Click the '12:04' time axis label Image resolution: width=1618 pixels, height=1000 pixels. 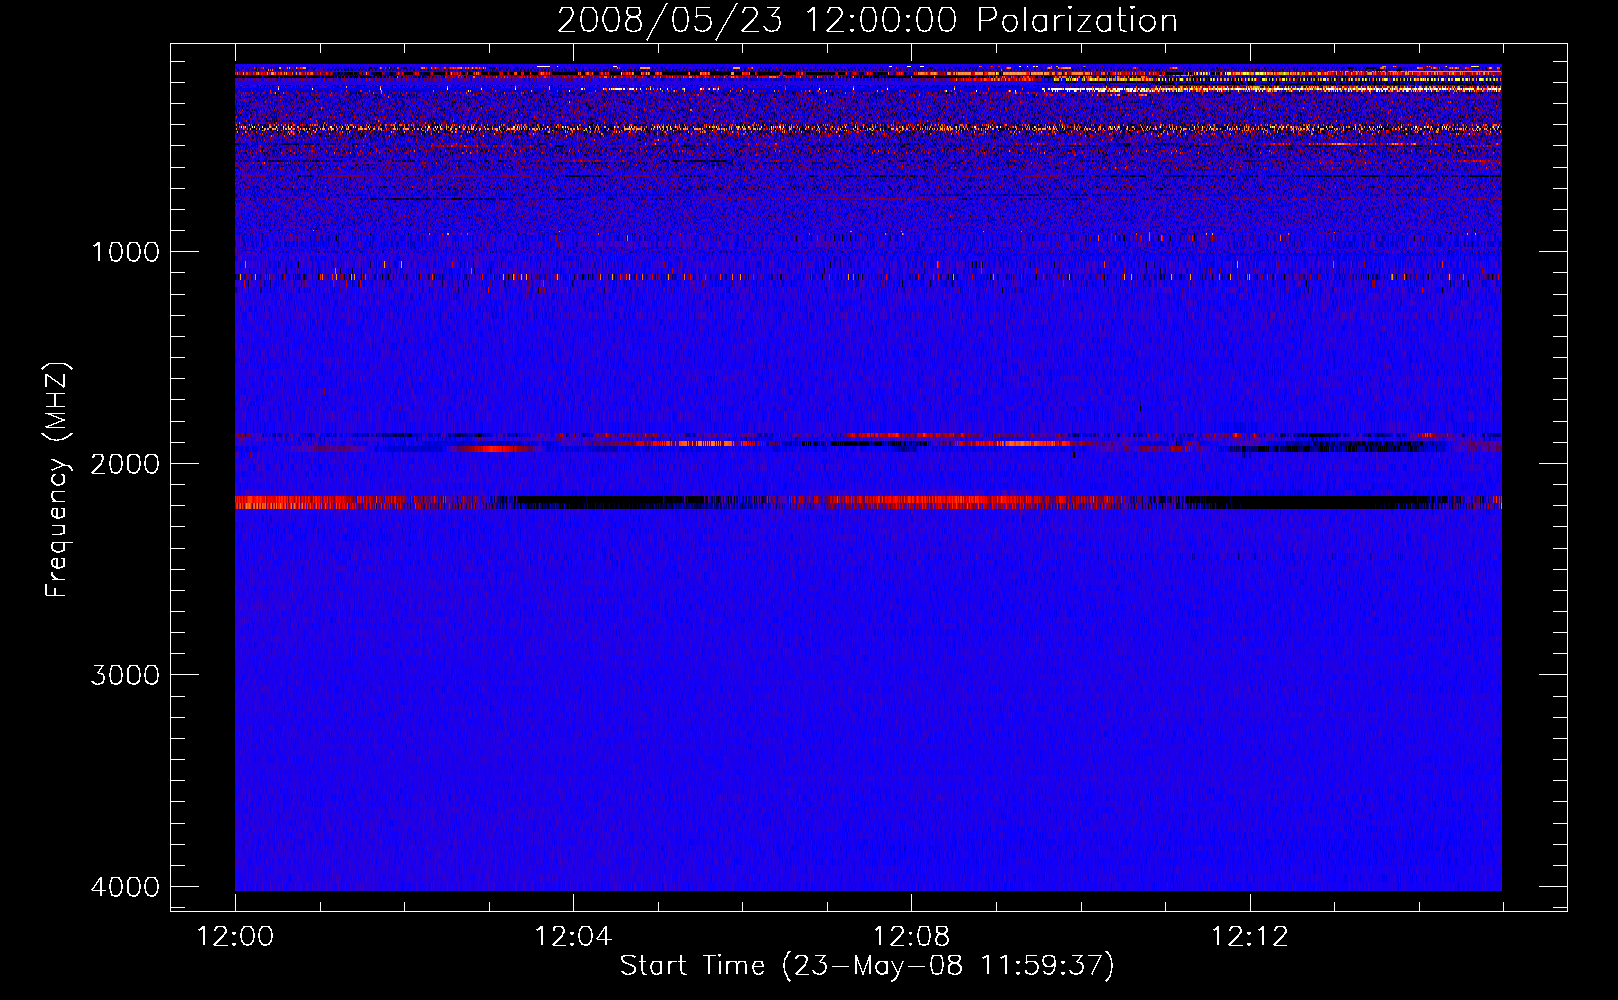[x=573, y=936]
